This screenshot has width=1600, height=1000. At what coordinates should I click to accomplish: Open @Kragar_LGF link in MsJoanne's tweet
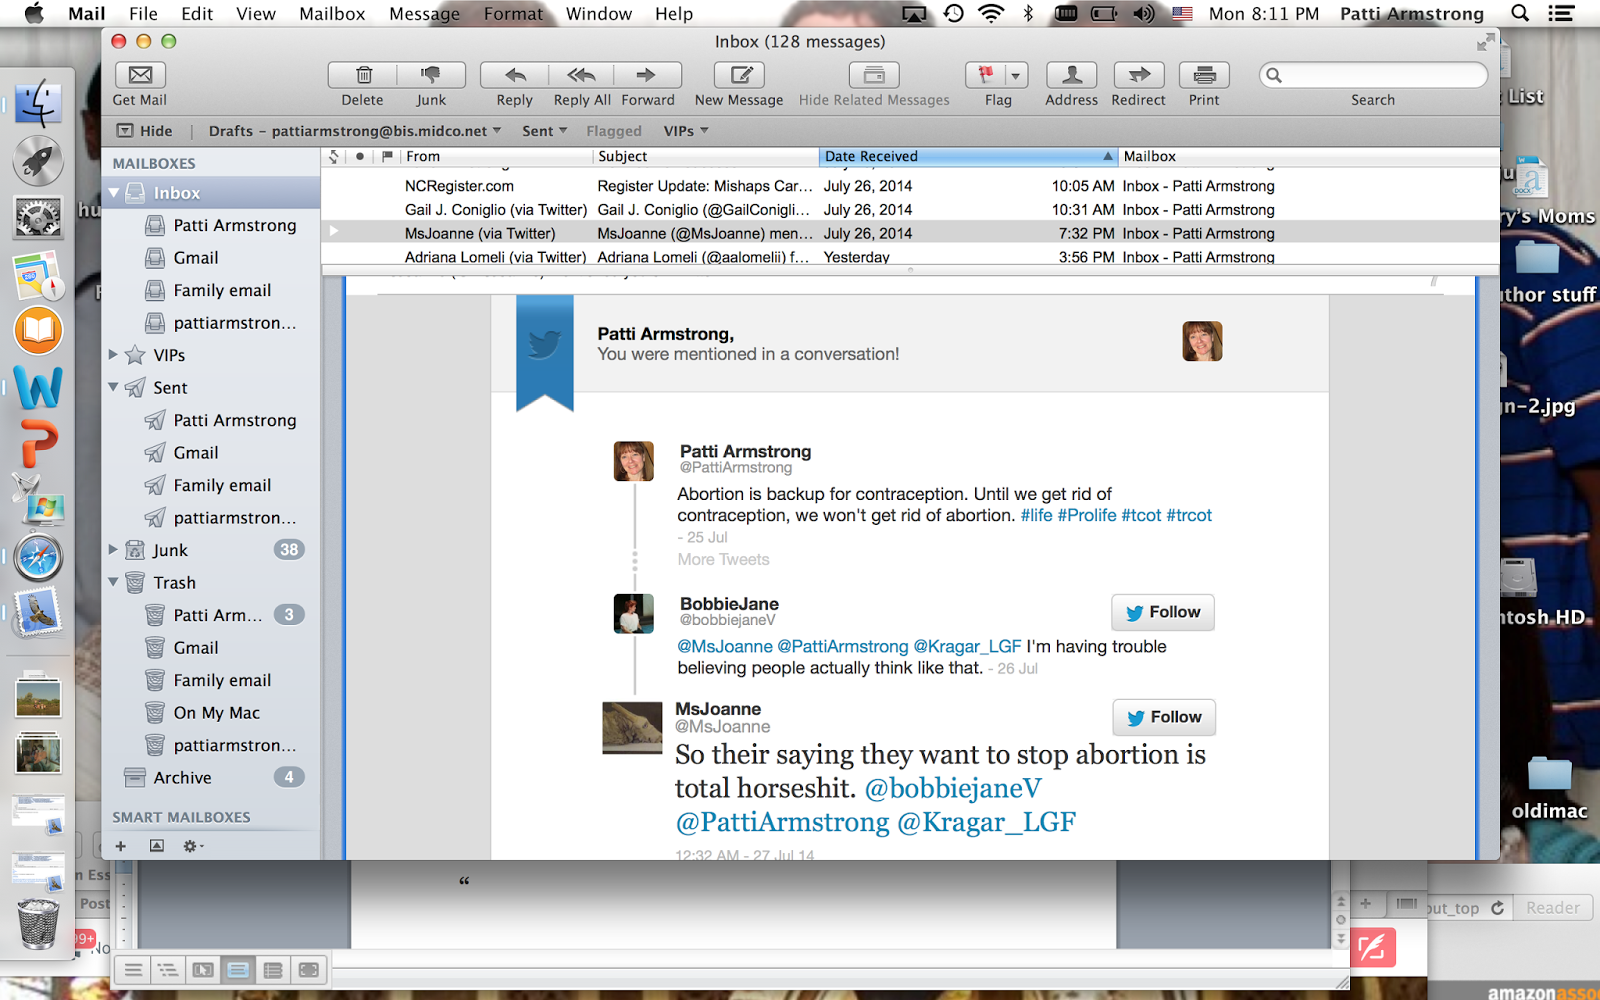(x=987, y=822)
